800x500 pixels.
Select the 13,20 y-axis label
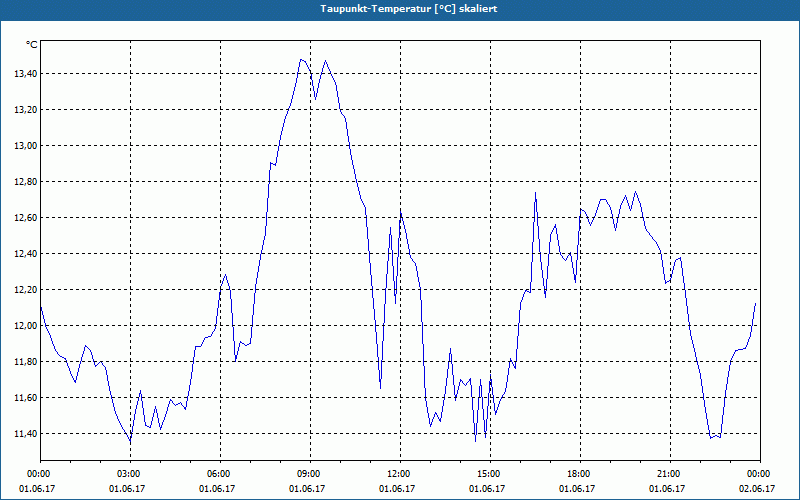[25, 110]
